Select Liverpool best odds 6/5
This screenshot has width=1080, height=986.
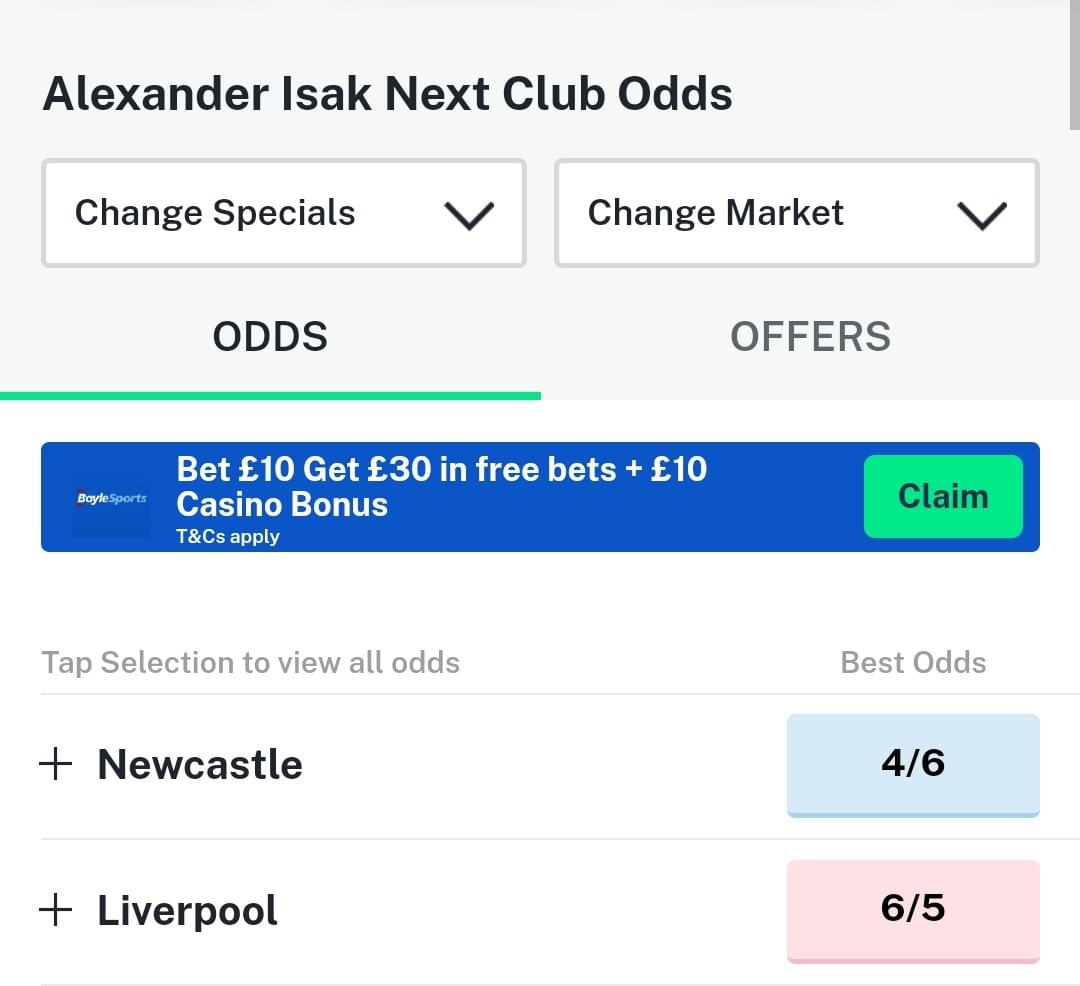[913, 911]
